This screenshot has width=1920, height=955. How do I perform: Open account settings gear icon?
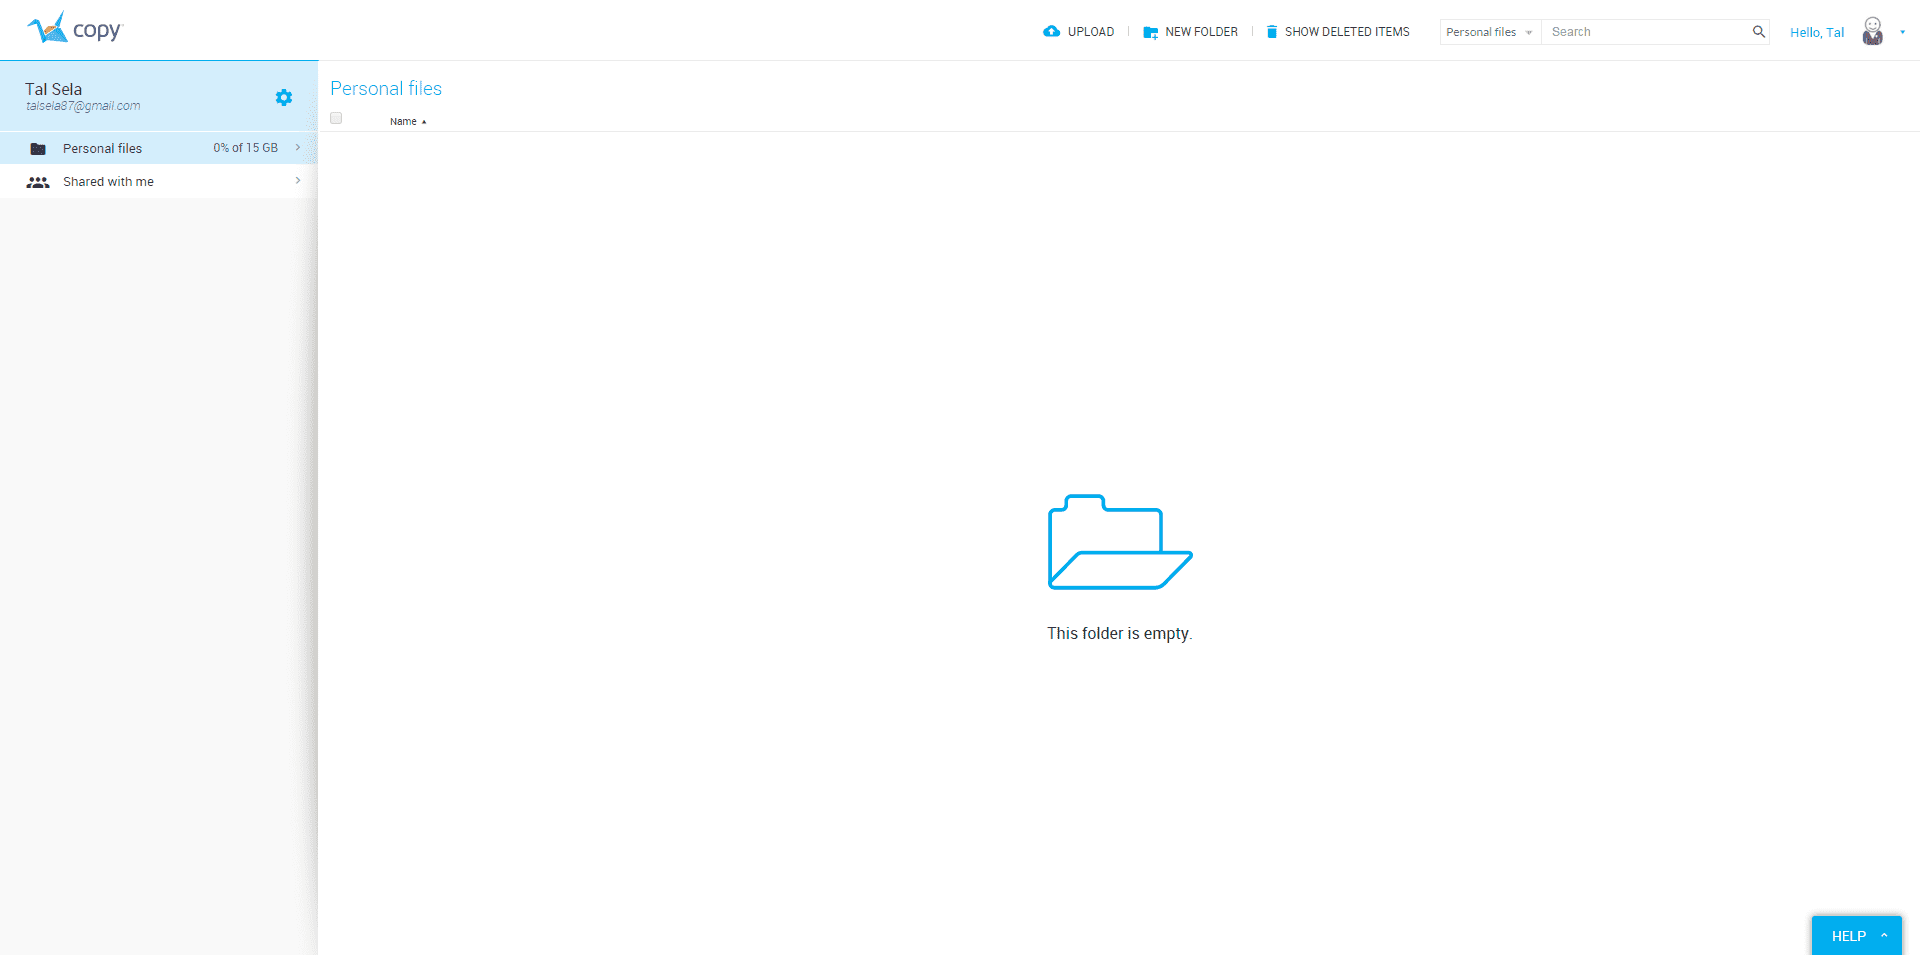click(x=284, y=97)
